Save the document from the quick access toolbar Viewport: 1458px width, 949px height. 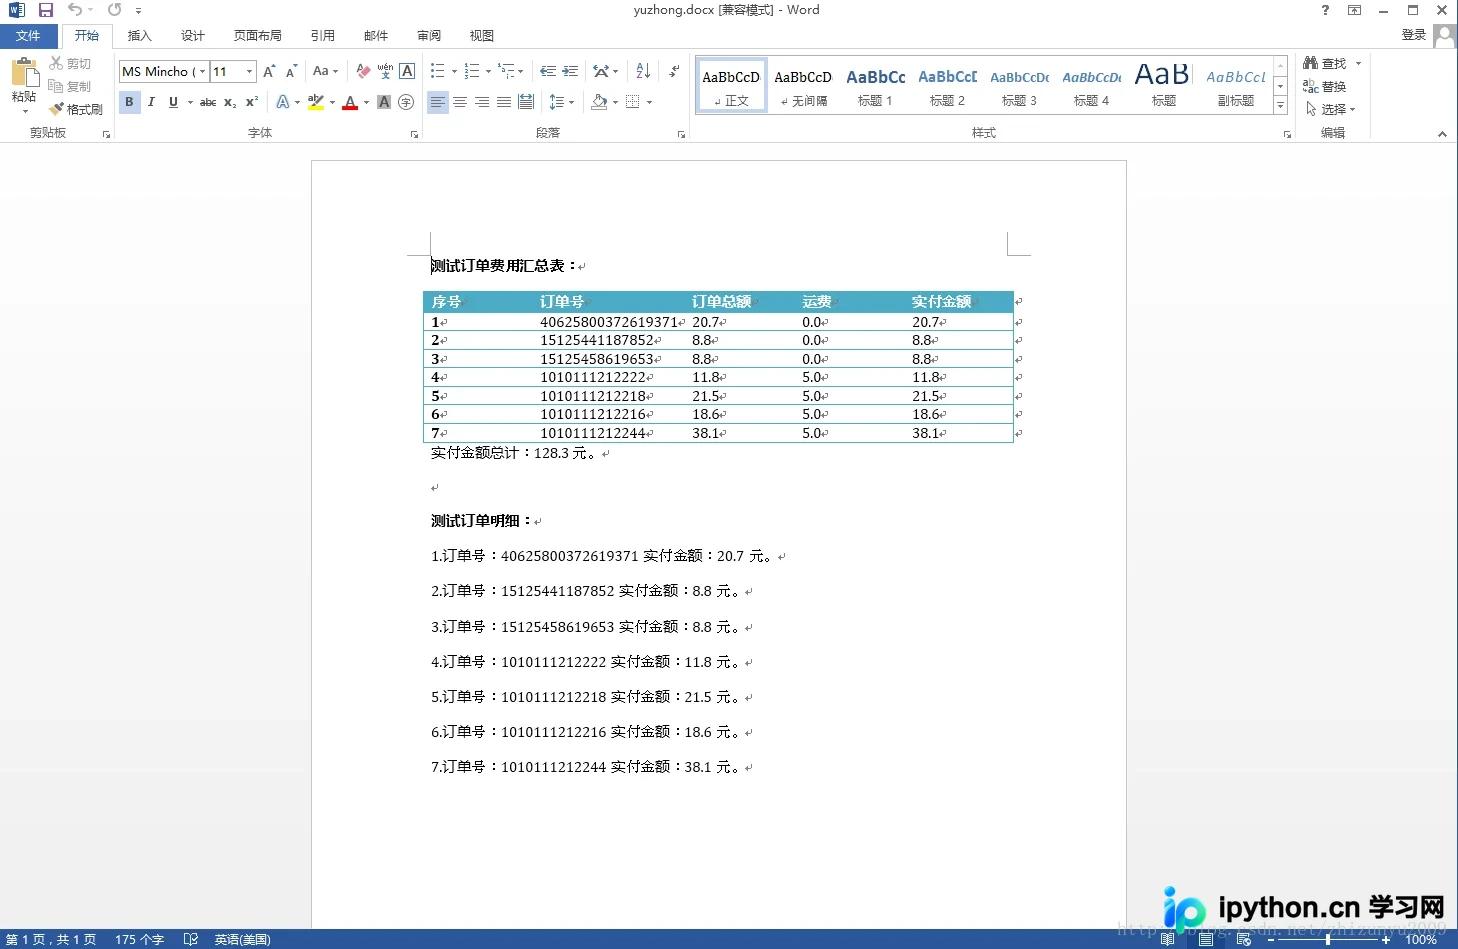pyautogui.click(x=45, y=10)
